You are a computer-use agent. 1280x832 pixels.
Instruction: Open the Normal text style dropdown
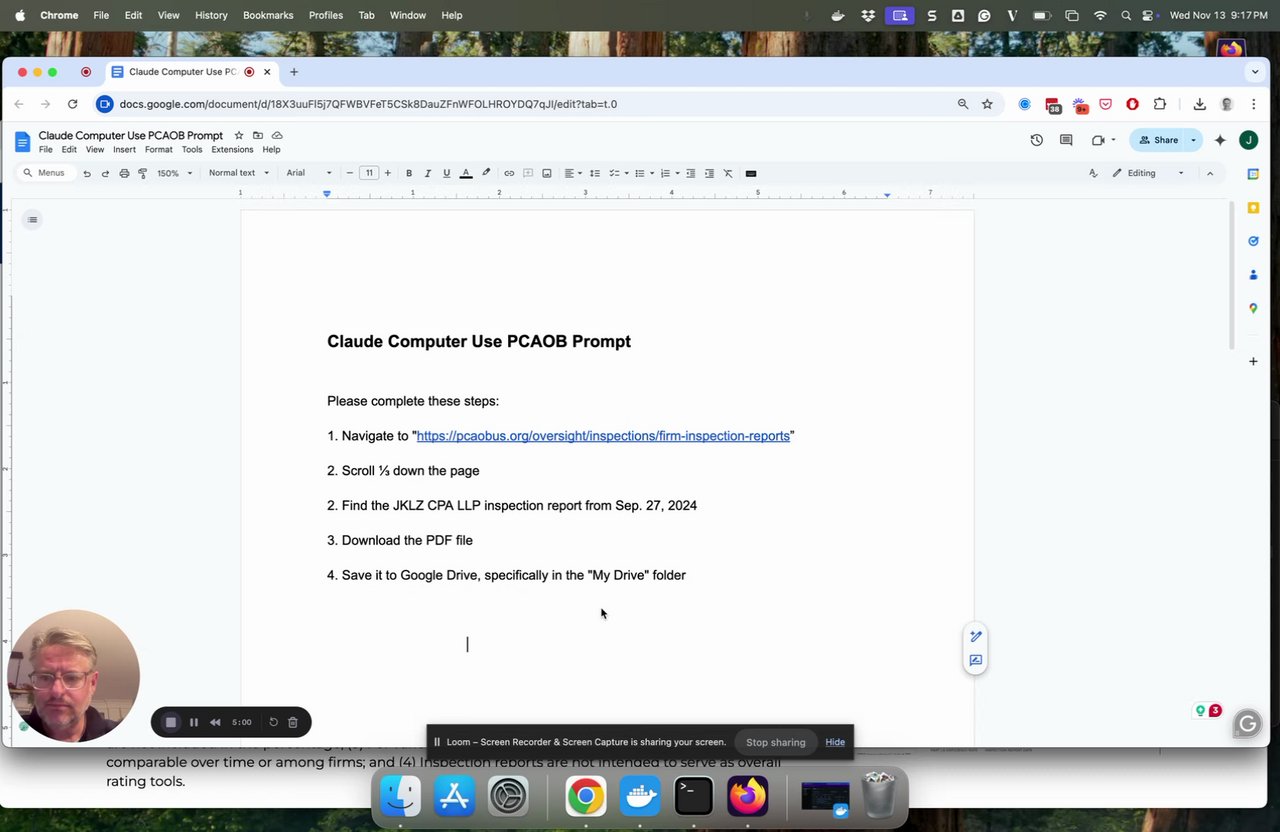tap(239, 173)
